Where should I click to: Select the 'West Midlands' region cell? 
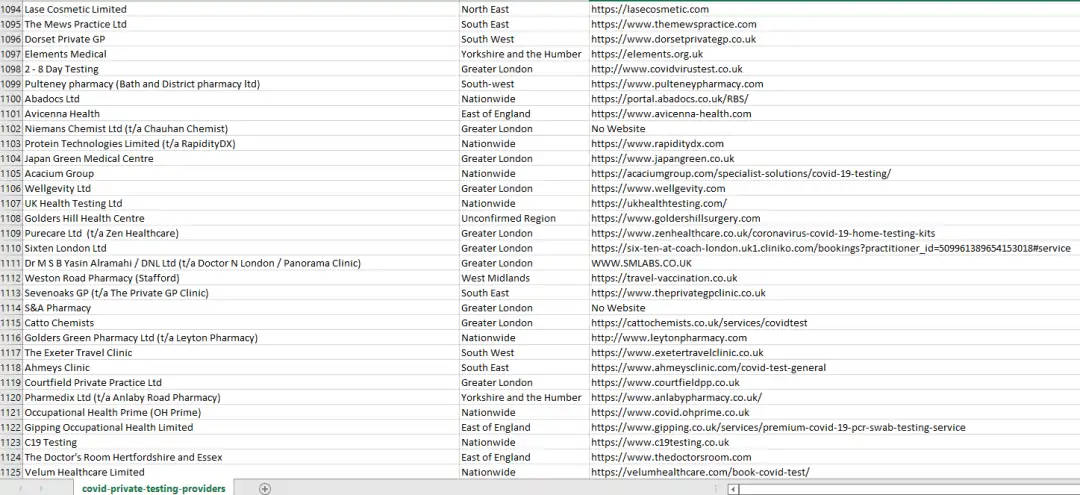click(x=524, y=278)
